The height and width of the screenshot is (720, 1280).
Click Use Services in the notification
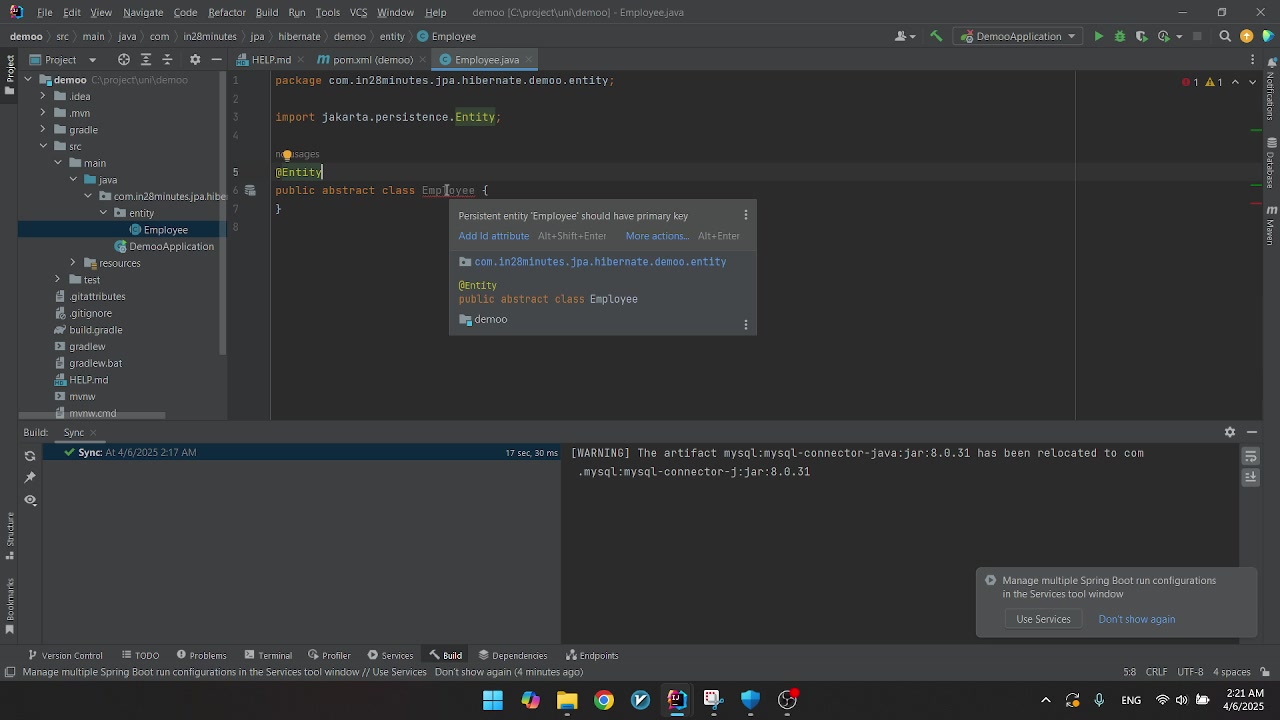1043,619
